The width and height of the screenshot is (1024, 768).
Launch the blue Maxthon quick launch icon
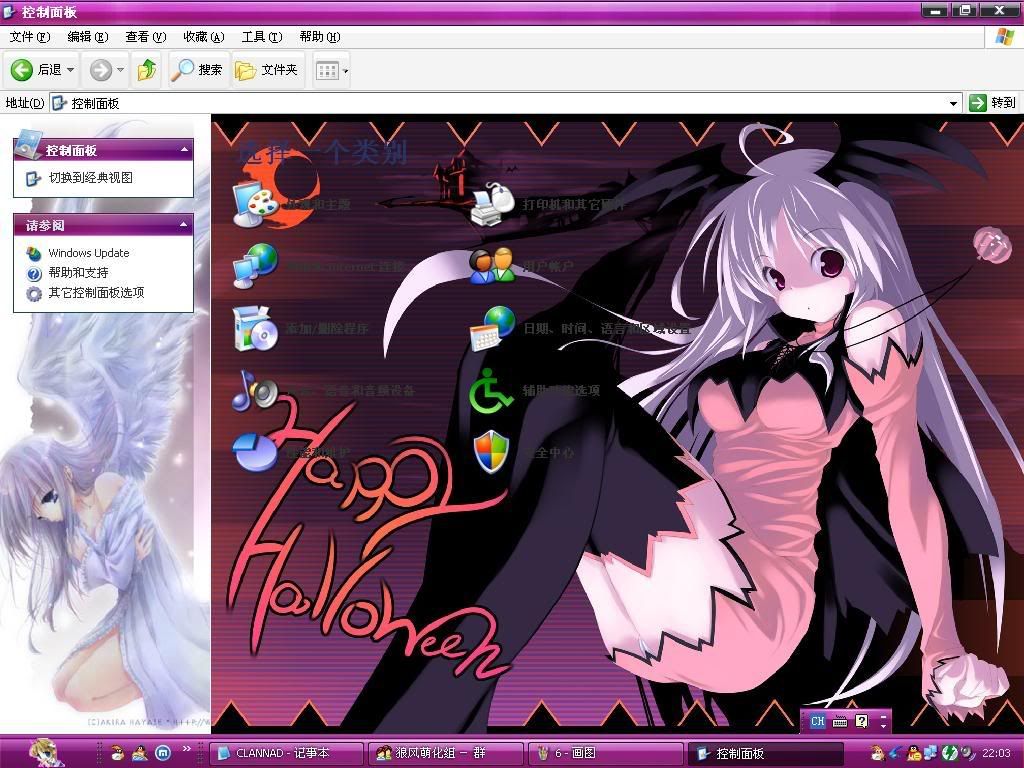click(163, 753)
